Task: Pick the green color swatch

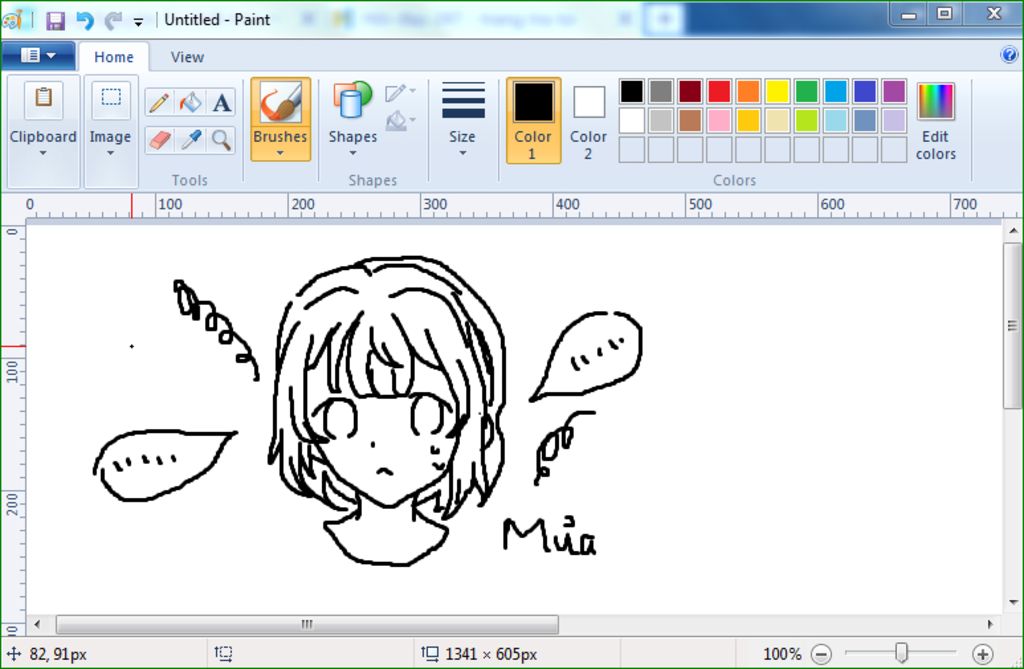Action: (807, 91)
